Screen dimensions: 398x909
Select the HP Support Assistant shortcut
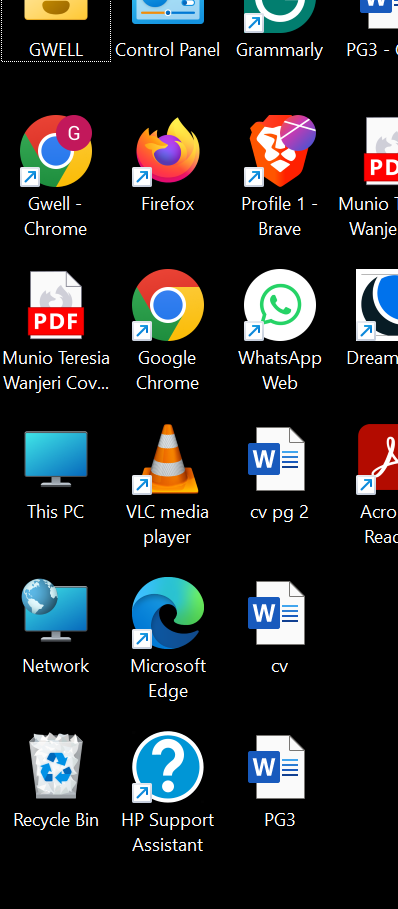[x=167, y=767]
